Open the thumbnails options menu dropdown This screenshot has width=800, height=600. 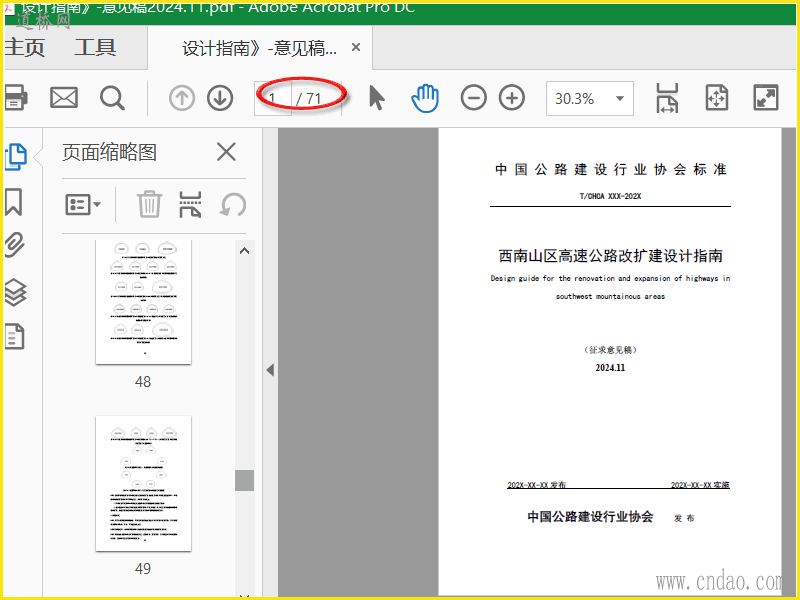[83, 205]
